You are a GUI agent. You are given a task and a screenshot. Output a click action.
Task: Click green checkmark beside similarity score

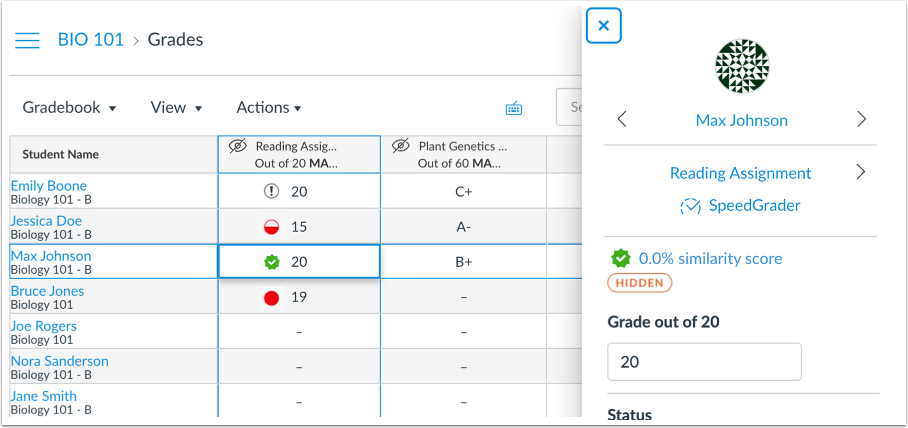pos(621,259)
